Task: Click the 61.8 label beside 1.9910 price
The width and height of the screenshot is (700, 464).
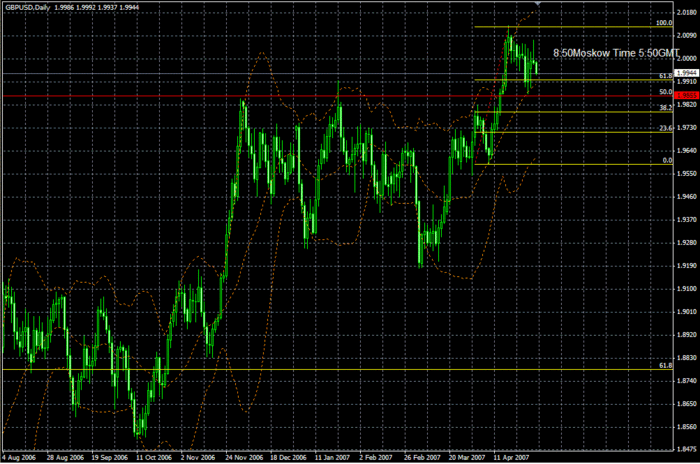Action: coord(666,76)
